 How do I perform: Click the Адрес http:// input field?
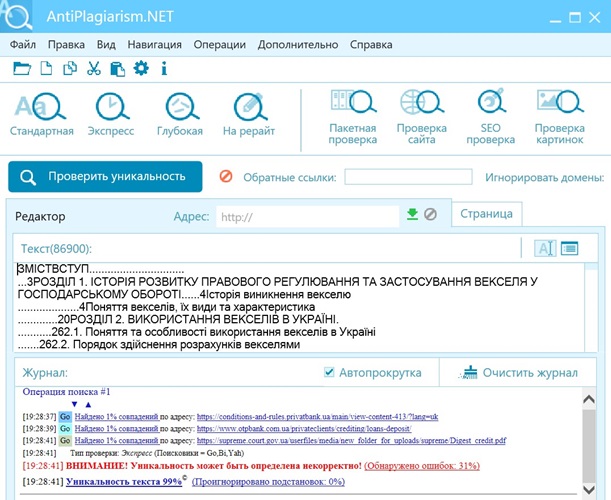pos(308,216)
